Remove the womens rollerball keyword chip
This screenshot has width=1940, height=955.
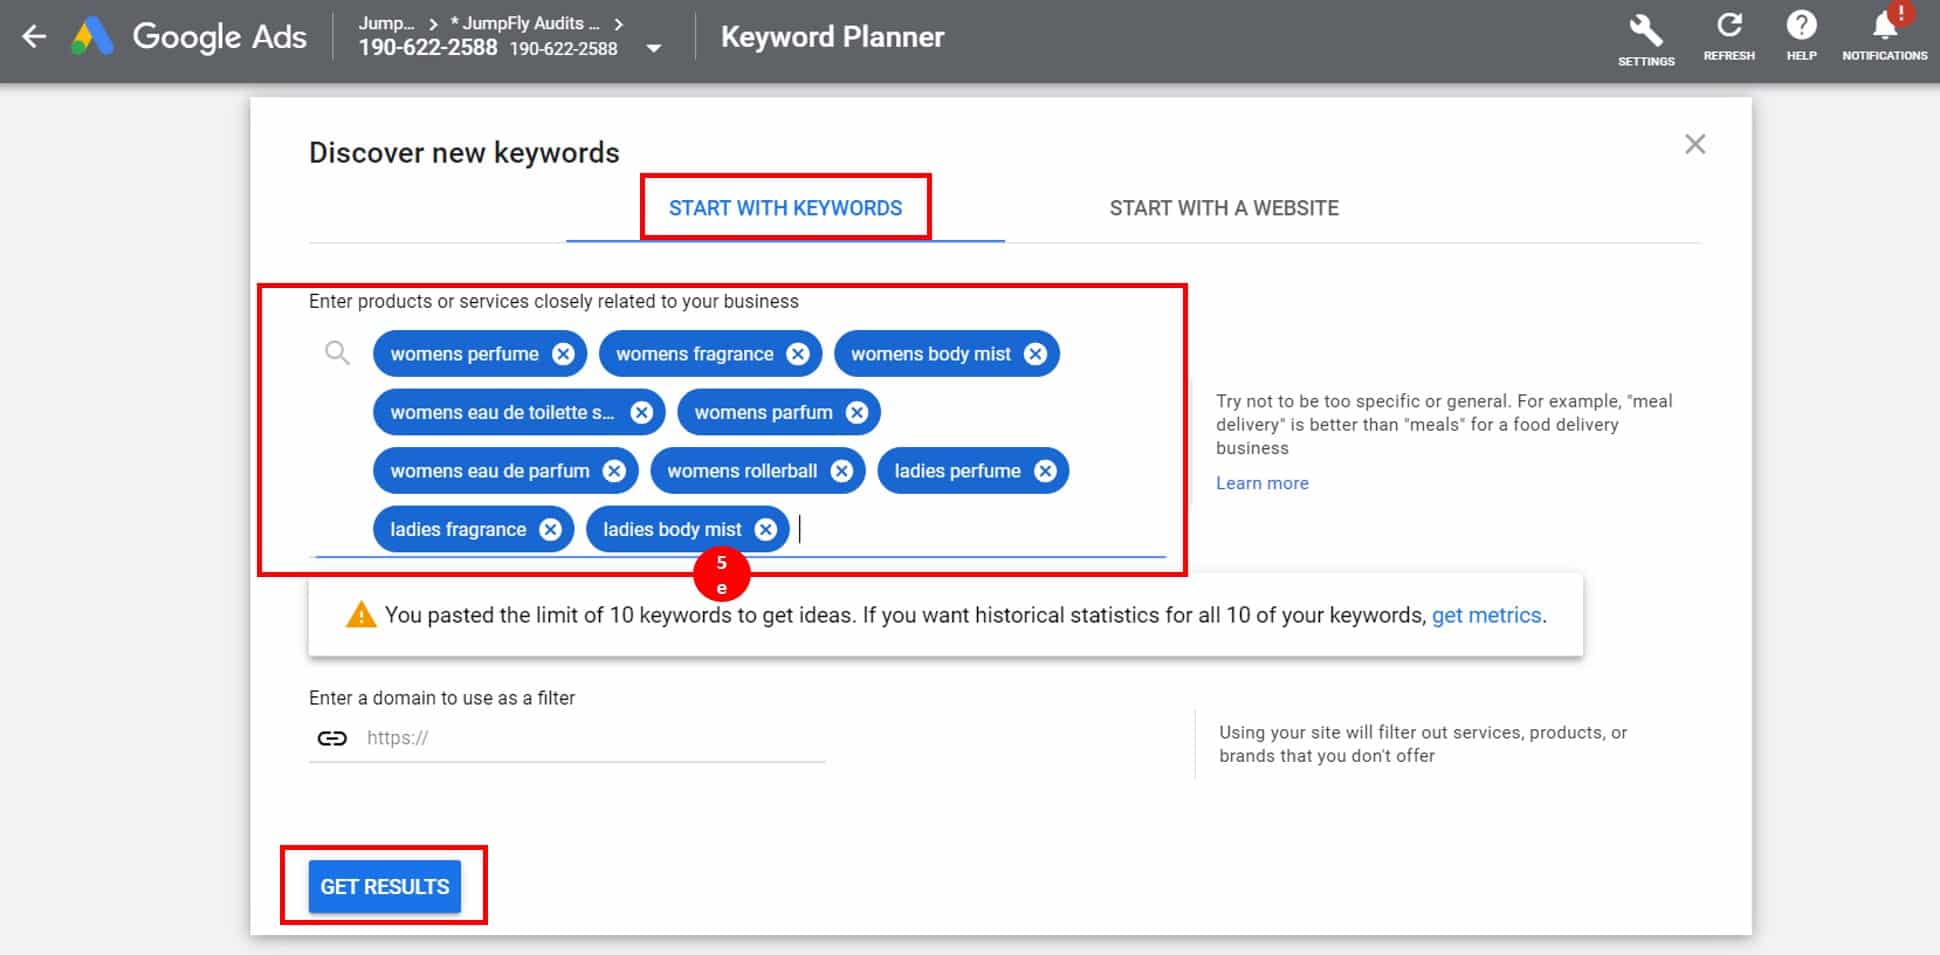(x=842, y=471)
